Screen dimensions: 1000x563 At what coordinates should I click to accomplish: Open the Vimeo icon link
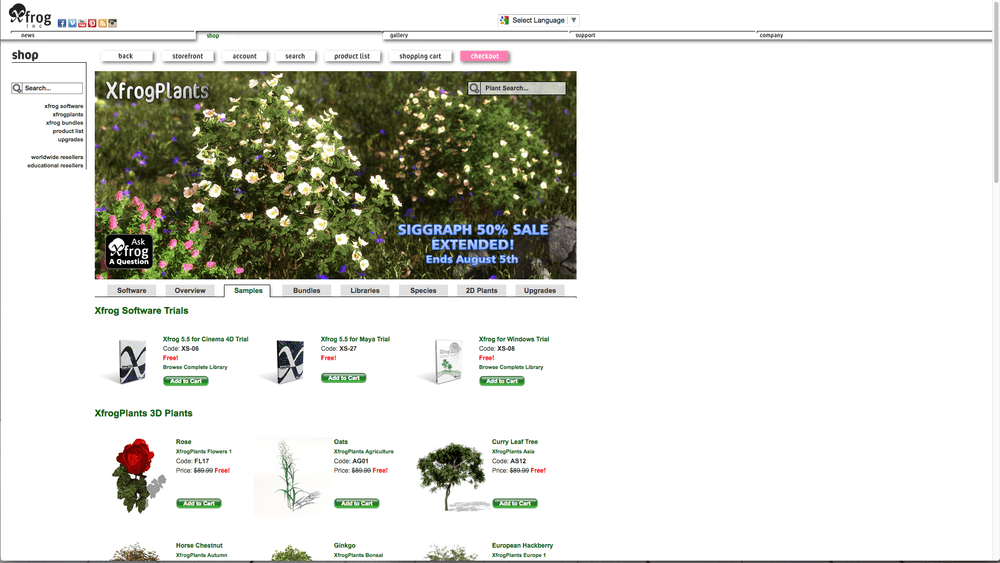click(x=72, y=23)
